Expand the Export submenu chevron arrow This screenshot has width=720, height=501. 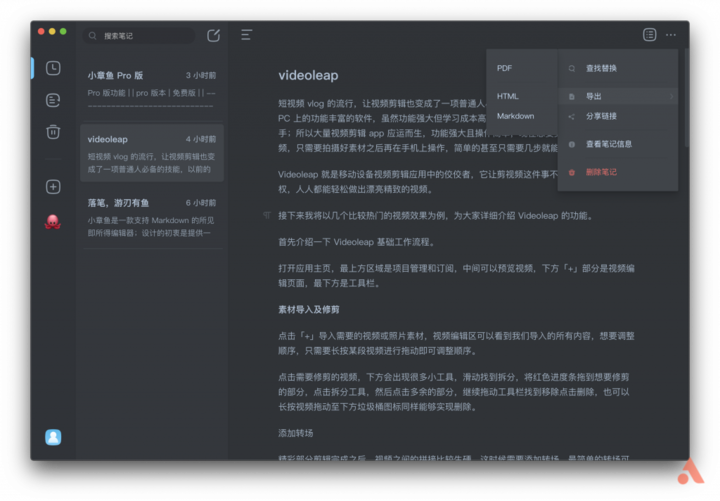point(671,96)
